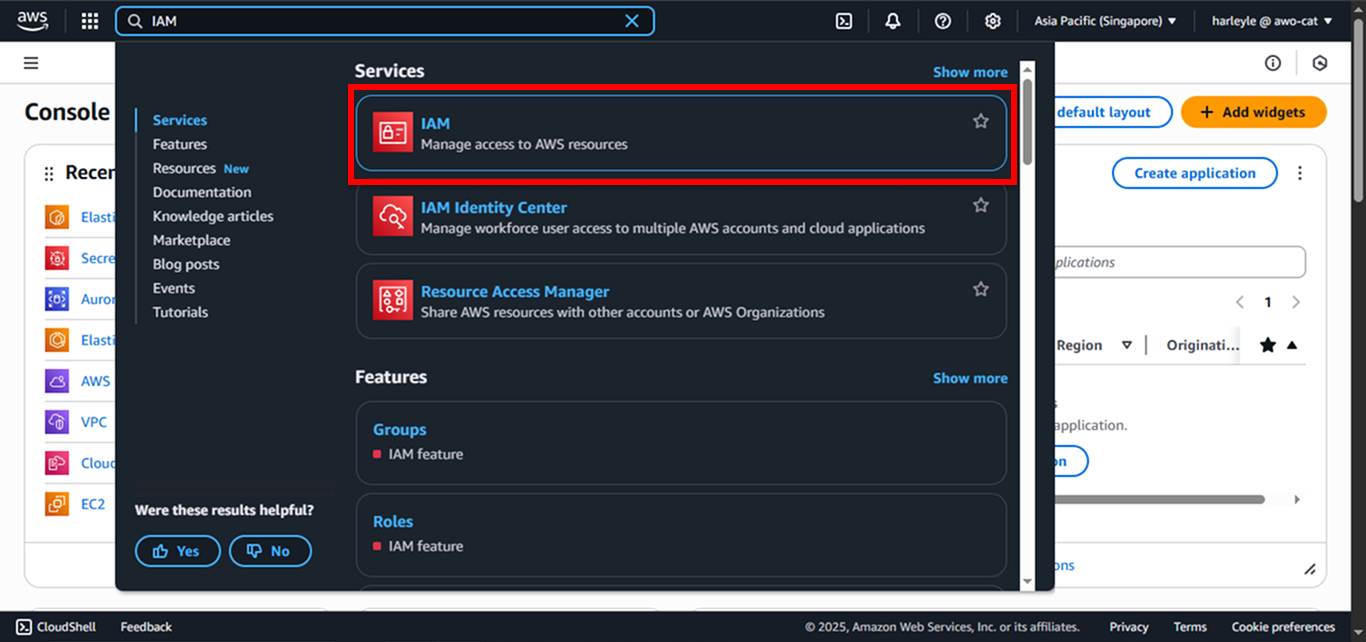Click into the IAM search field

(385, 21)
